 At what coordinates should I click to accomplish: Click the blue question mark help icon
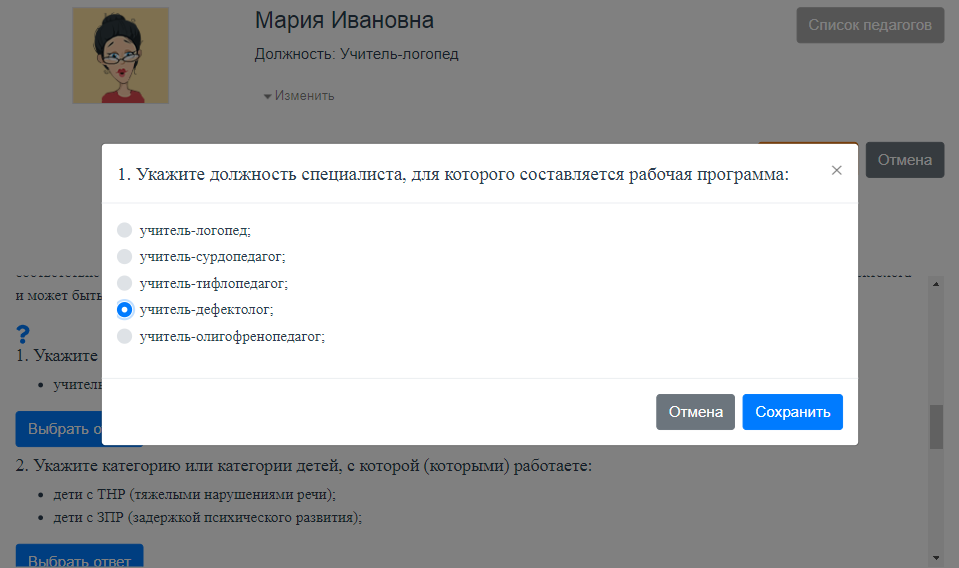click(24, 335)
